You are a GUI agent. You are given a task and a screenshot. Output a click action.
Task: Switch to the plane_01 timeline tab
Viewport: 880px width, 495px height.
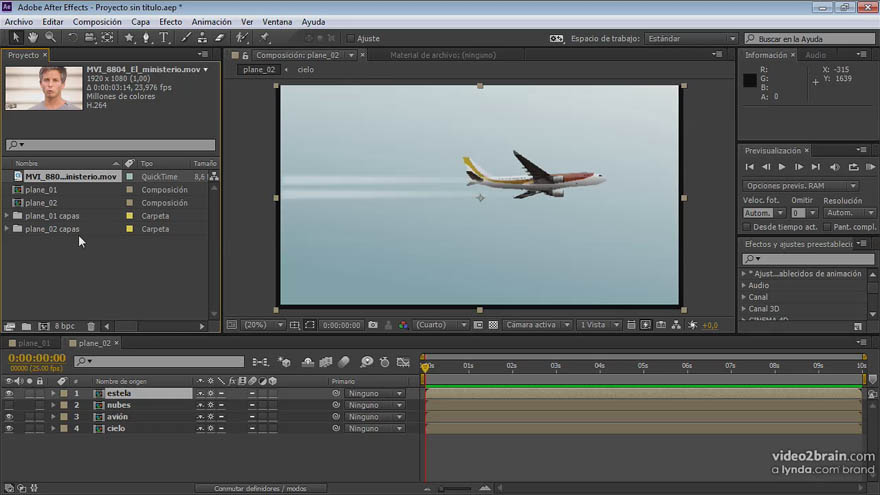tap(34, 343)
